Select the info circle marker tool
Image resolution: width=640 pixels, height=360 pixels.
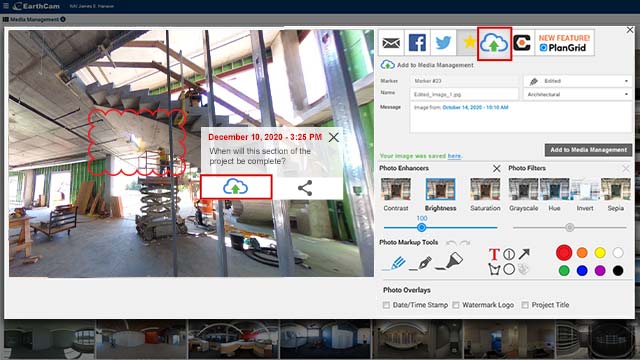pyautogui.click(x=509, y=254)
